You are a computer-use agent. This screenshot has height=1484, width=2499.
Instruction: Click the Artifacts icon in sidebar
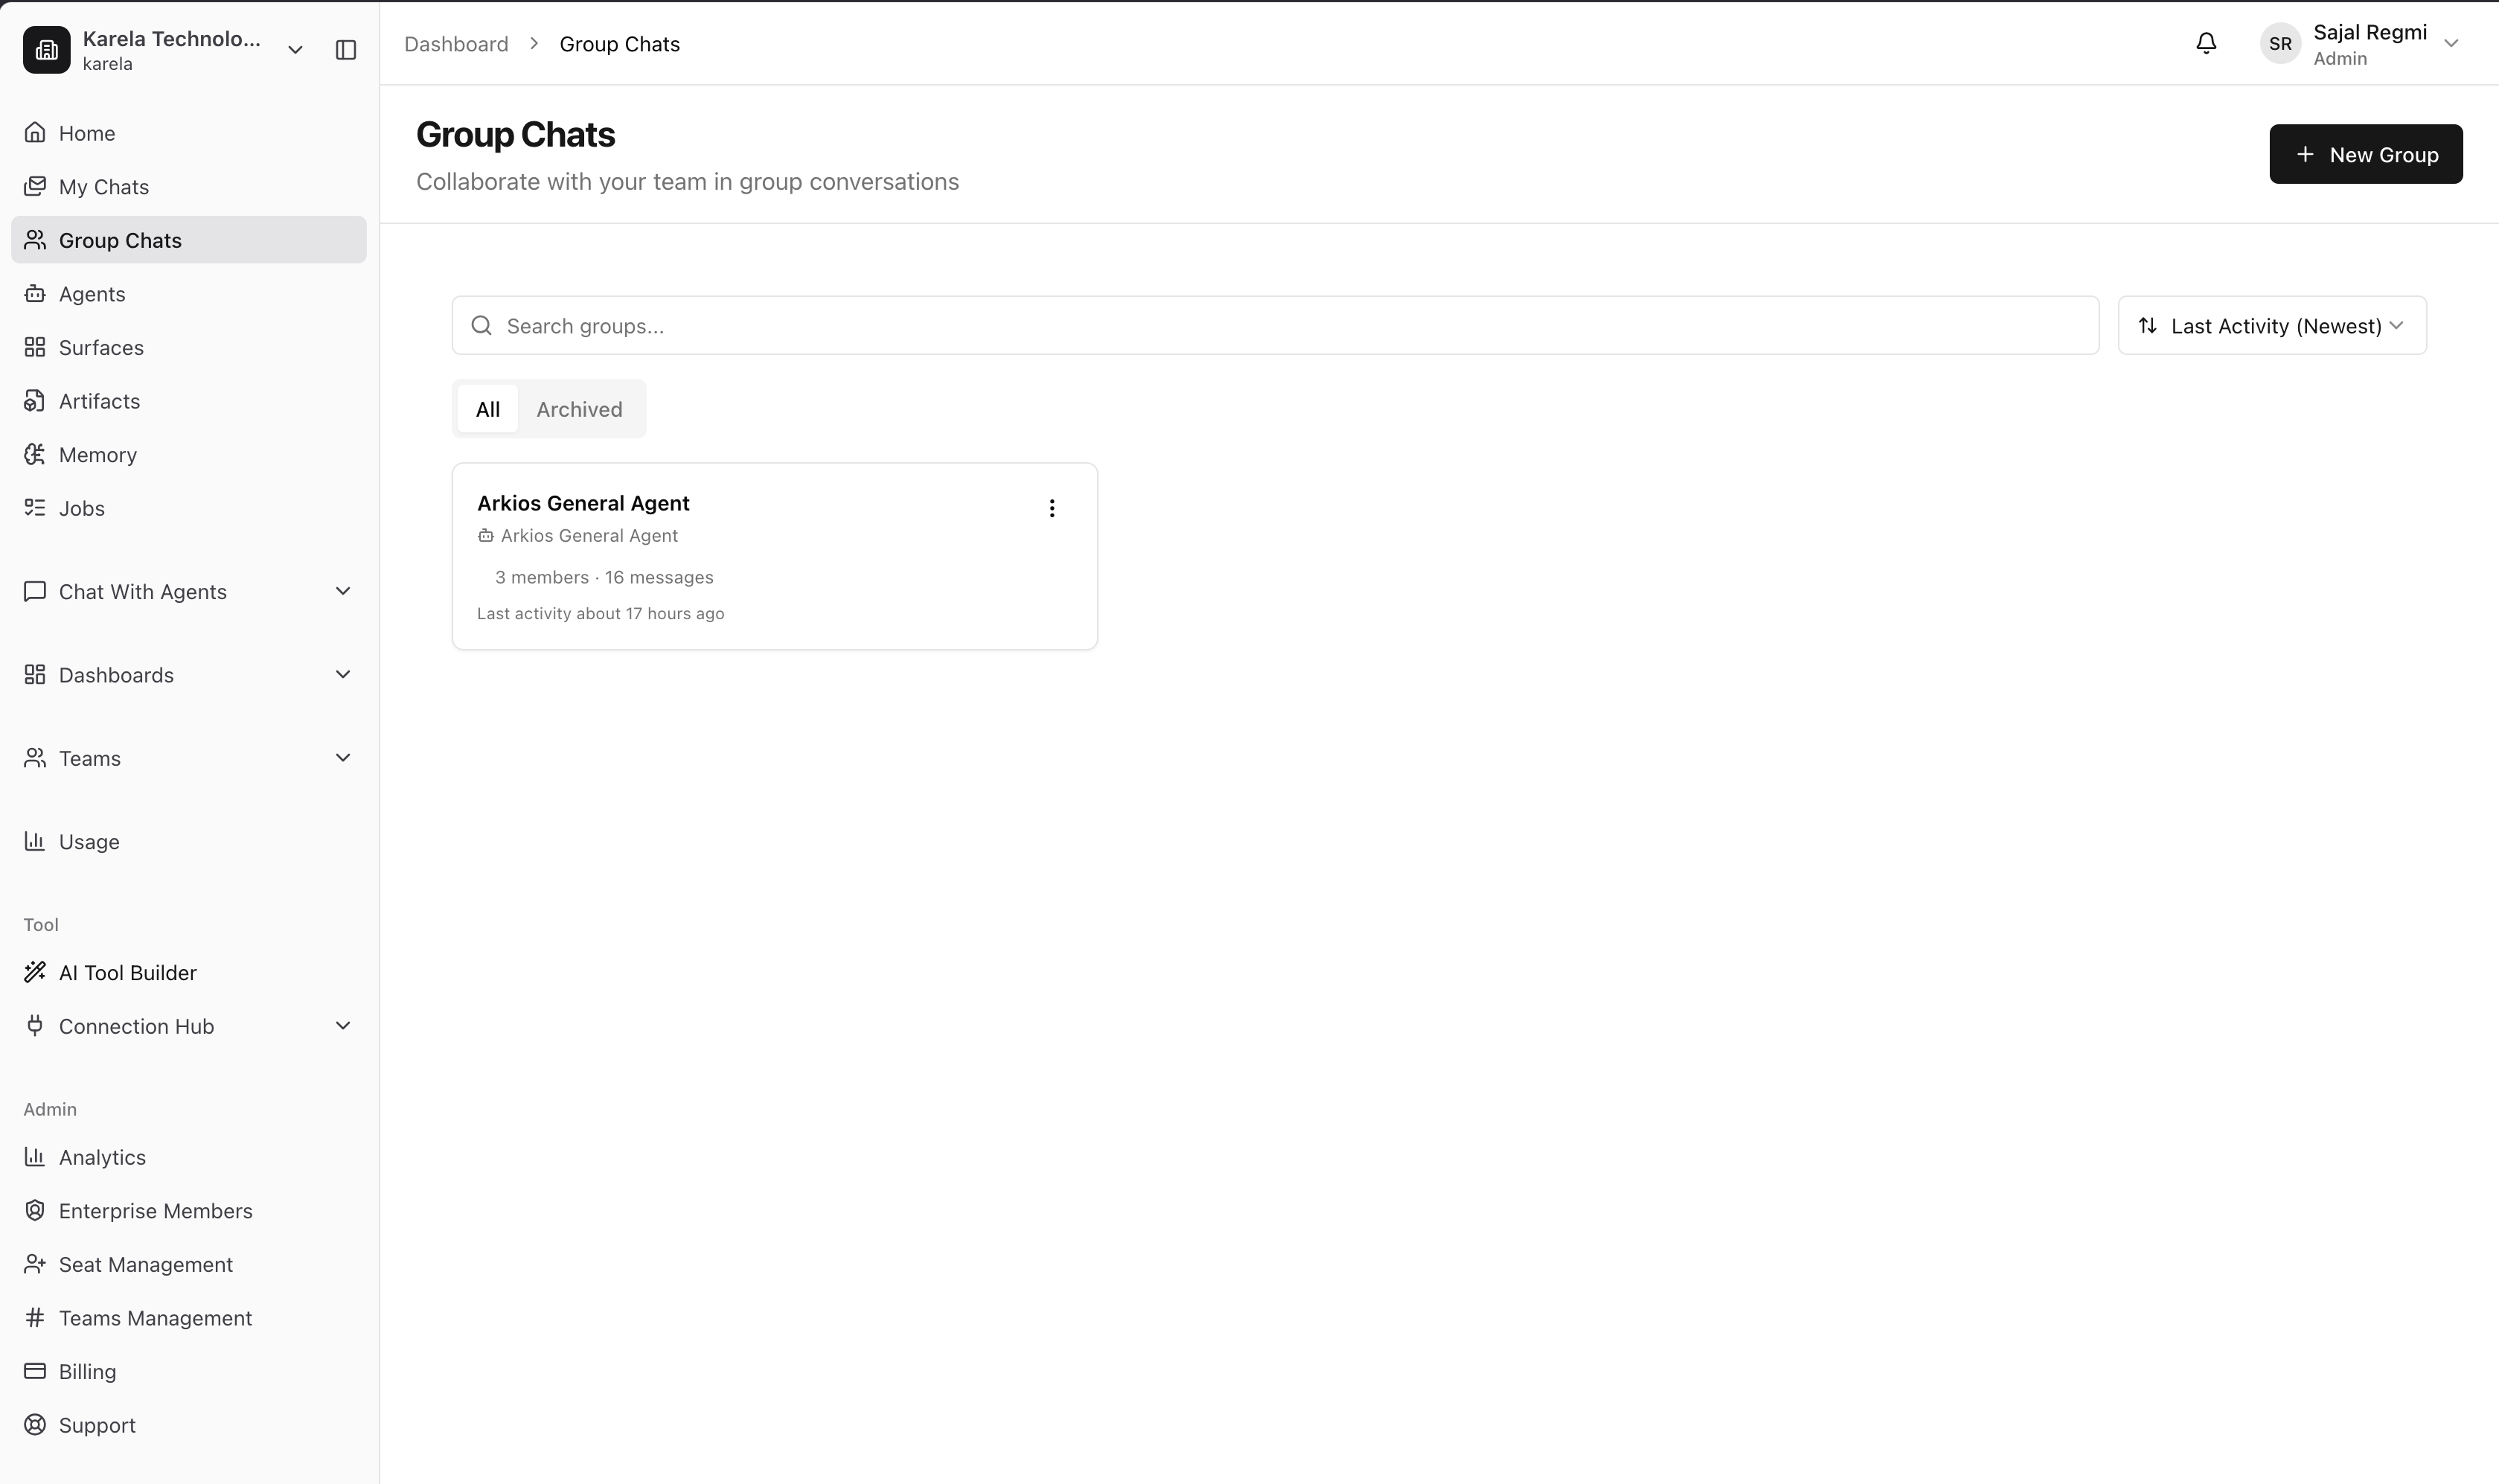click(35, 401)
